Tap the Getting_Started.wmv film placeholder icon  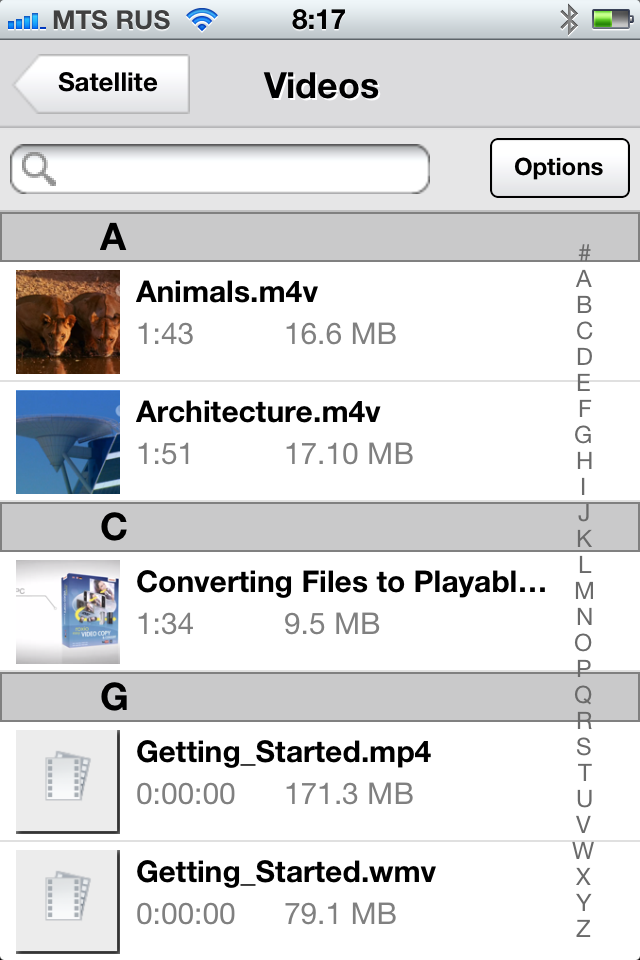pyautogui.click(x=68, y=900)
